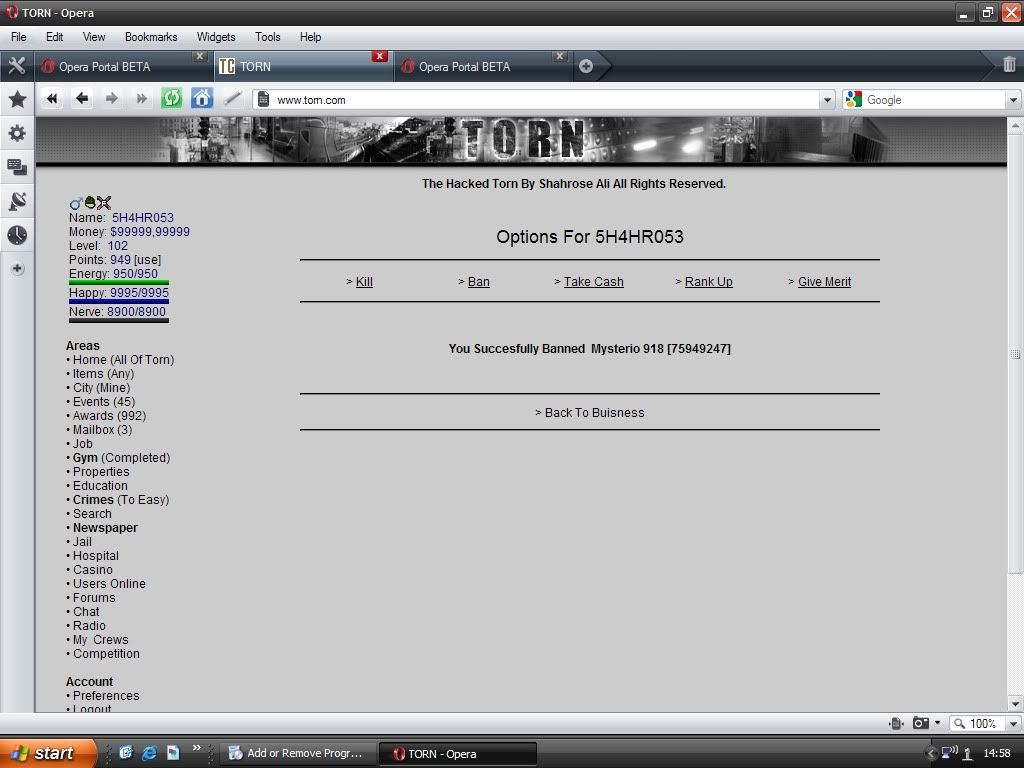Open the Preferences account link

pyautogui.click(x=106, y=696)
